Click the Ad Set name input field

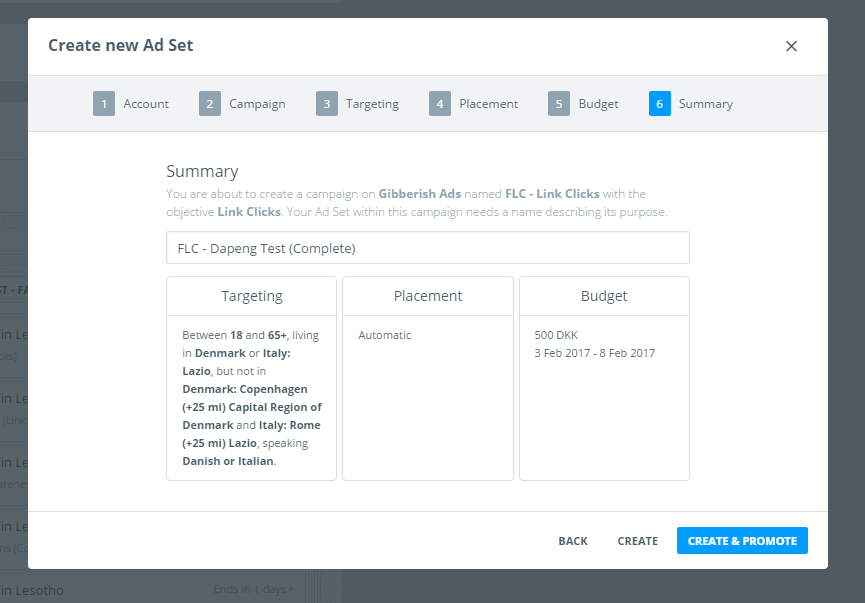428,248
